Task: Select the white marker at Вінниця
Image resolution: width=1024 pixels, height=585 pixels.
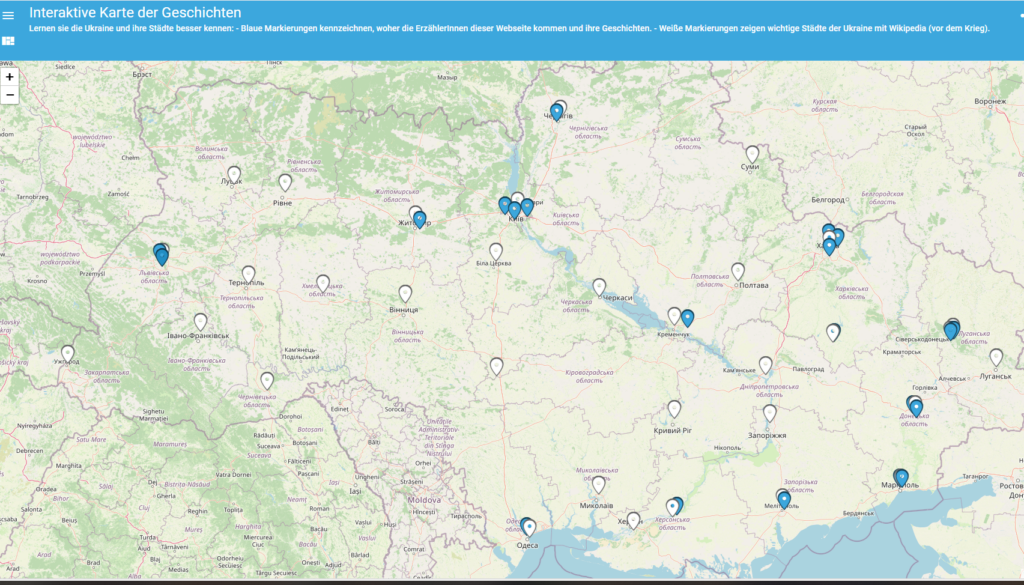Action: (405, 293)
